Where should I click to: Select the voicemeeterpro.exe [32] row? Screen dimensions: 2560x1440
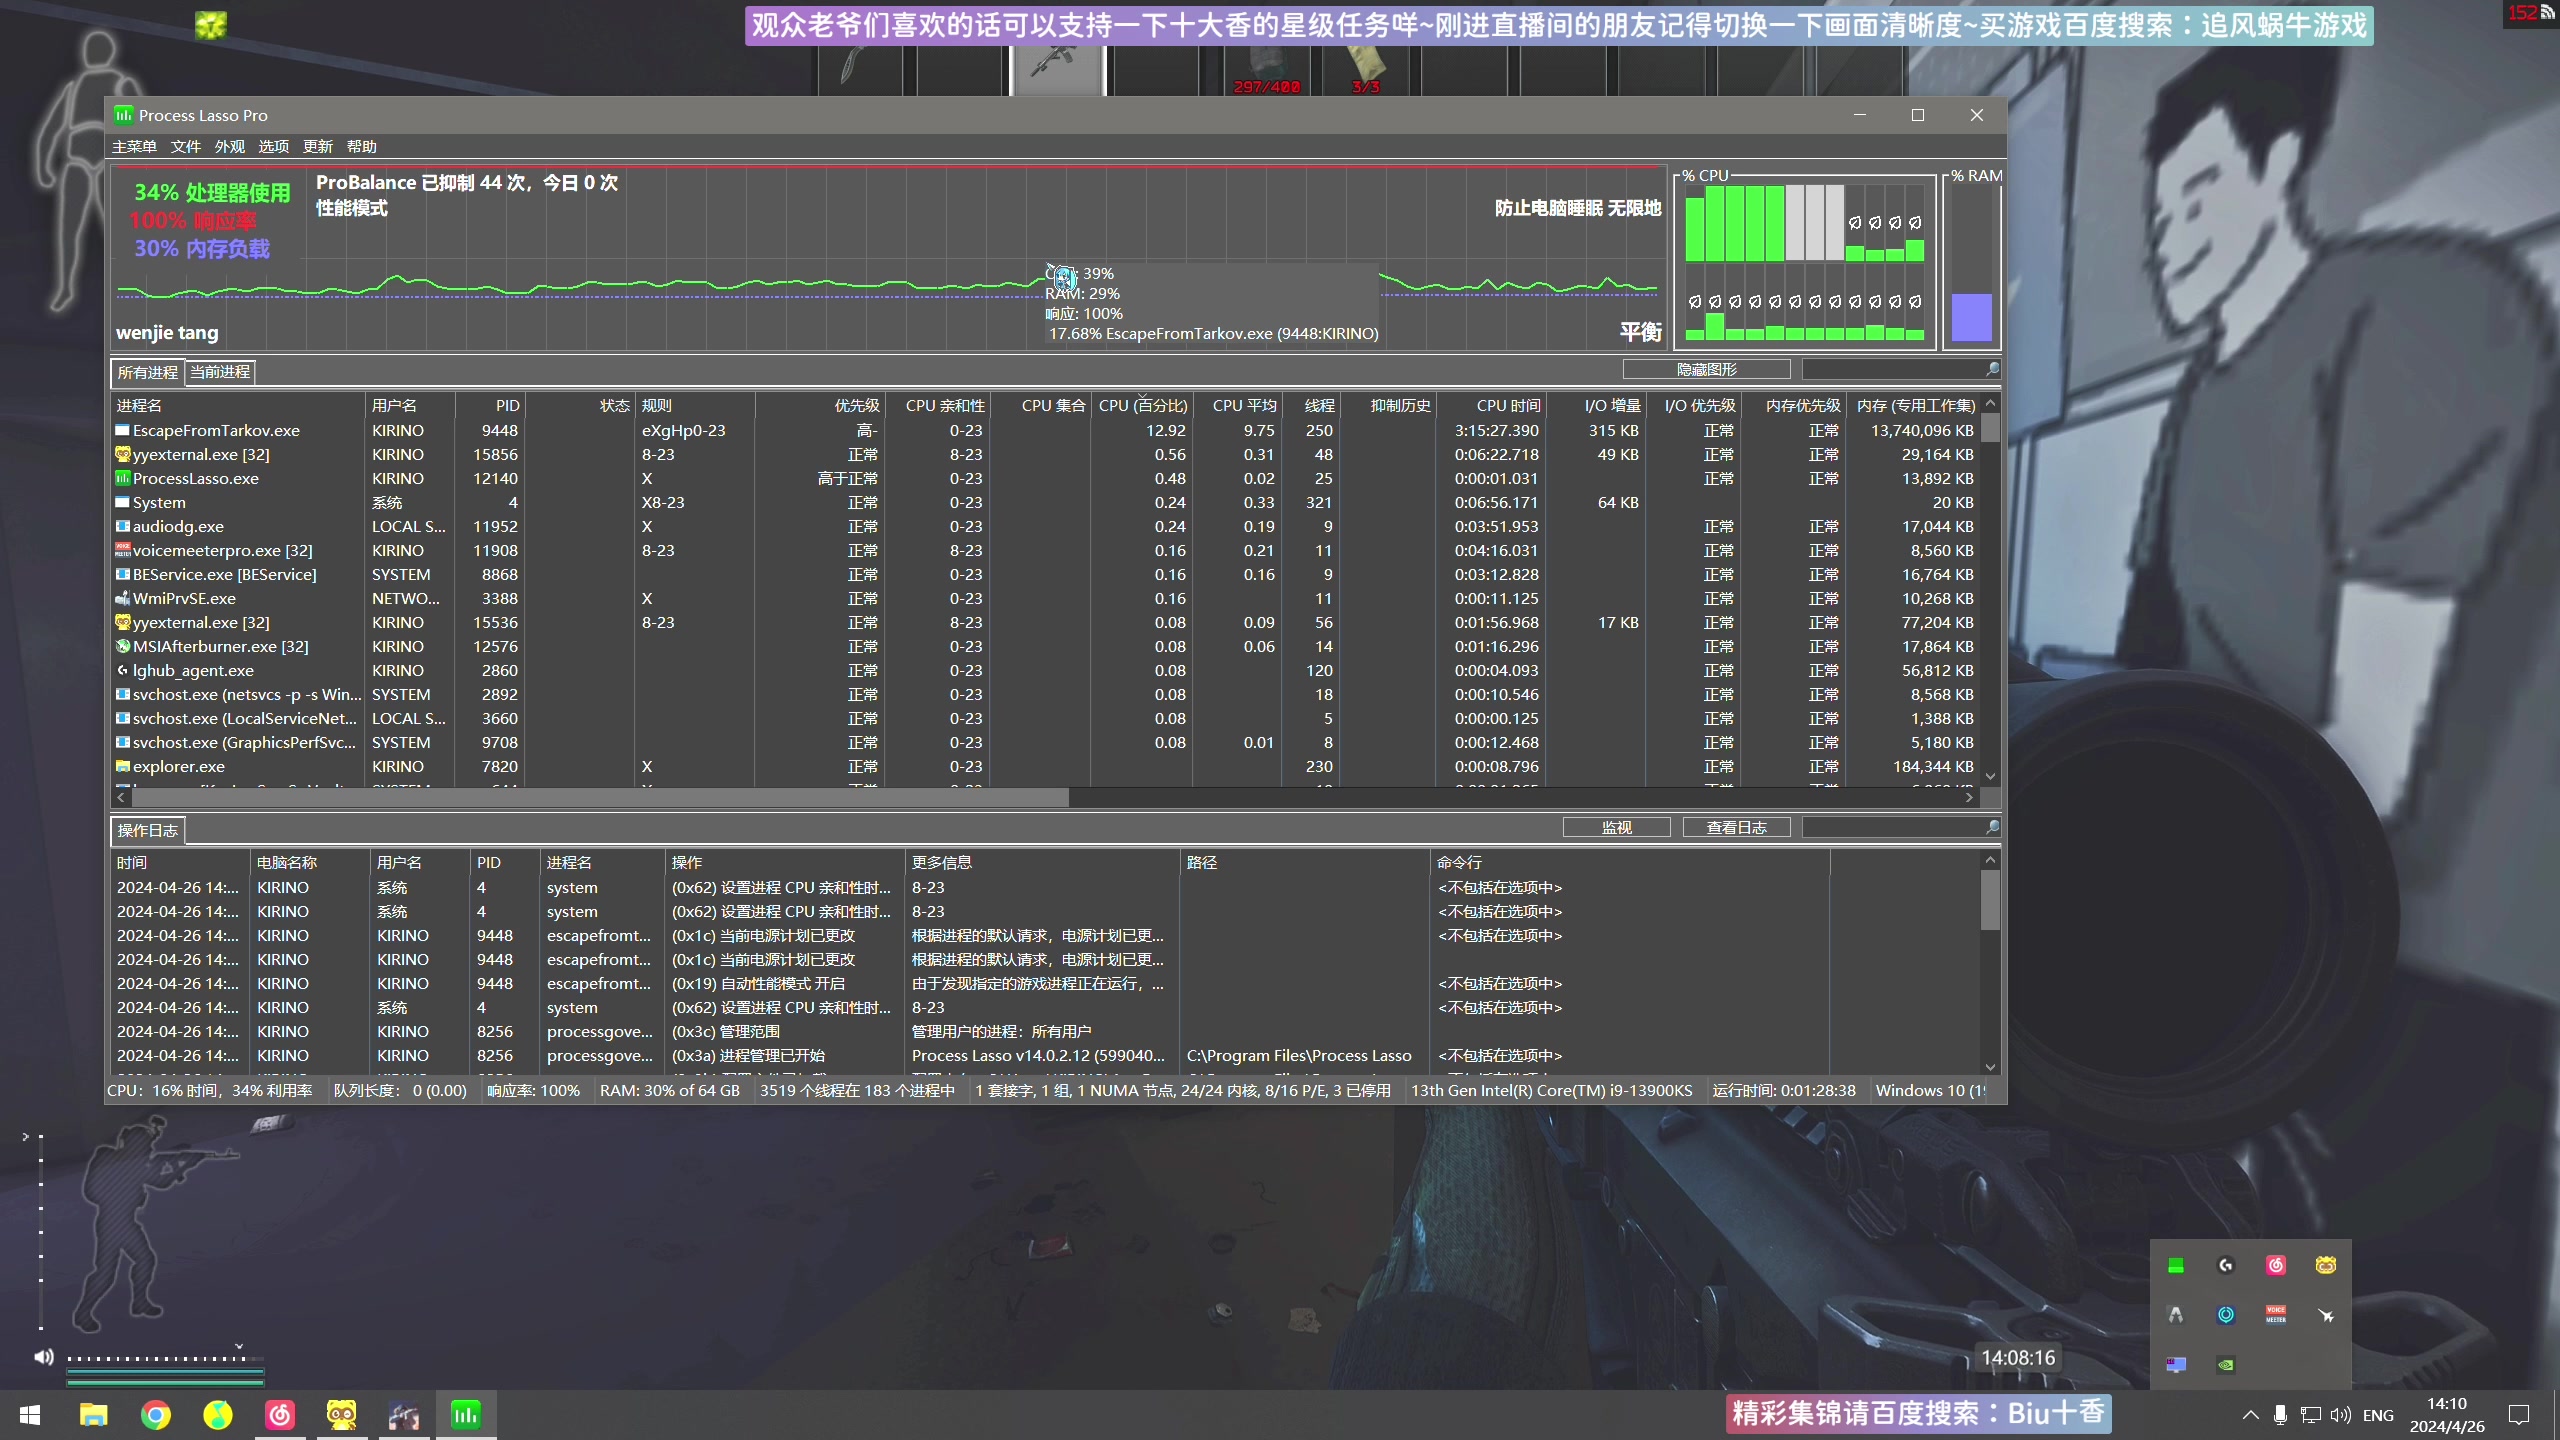click(x=1046, y=551)
